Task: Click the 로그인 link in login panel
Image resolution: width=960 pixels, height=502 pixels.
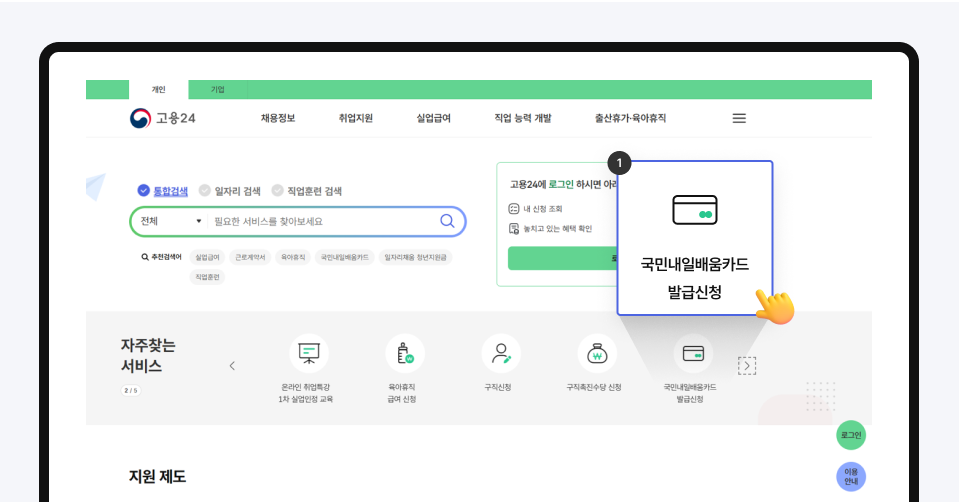Action: click(561, 184)
